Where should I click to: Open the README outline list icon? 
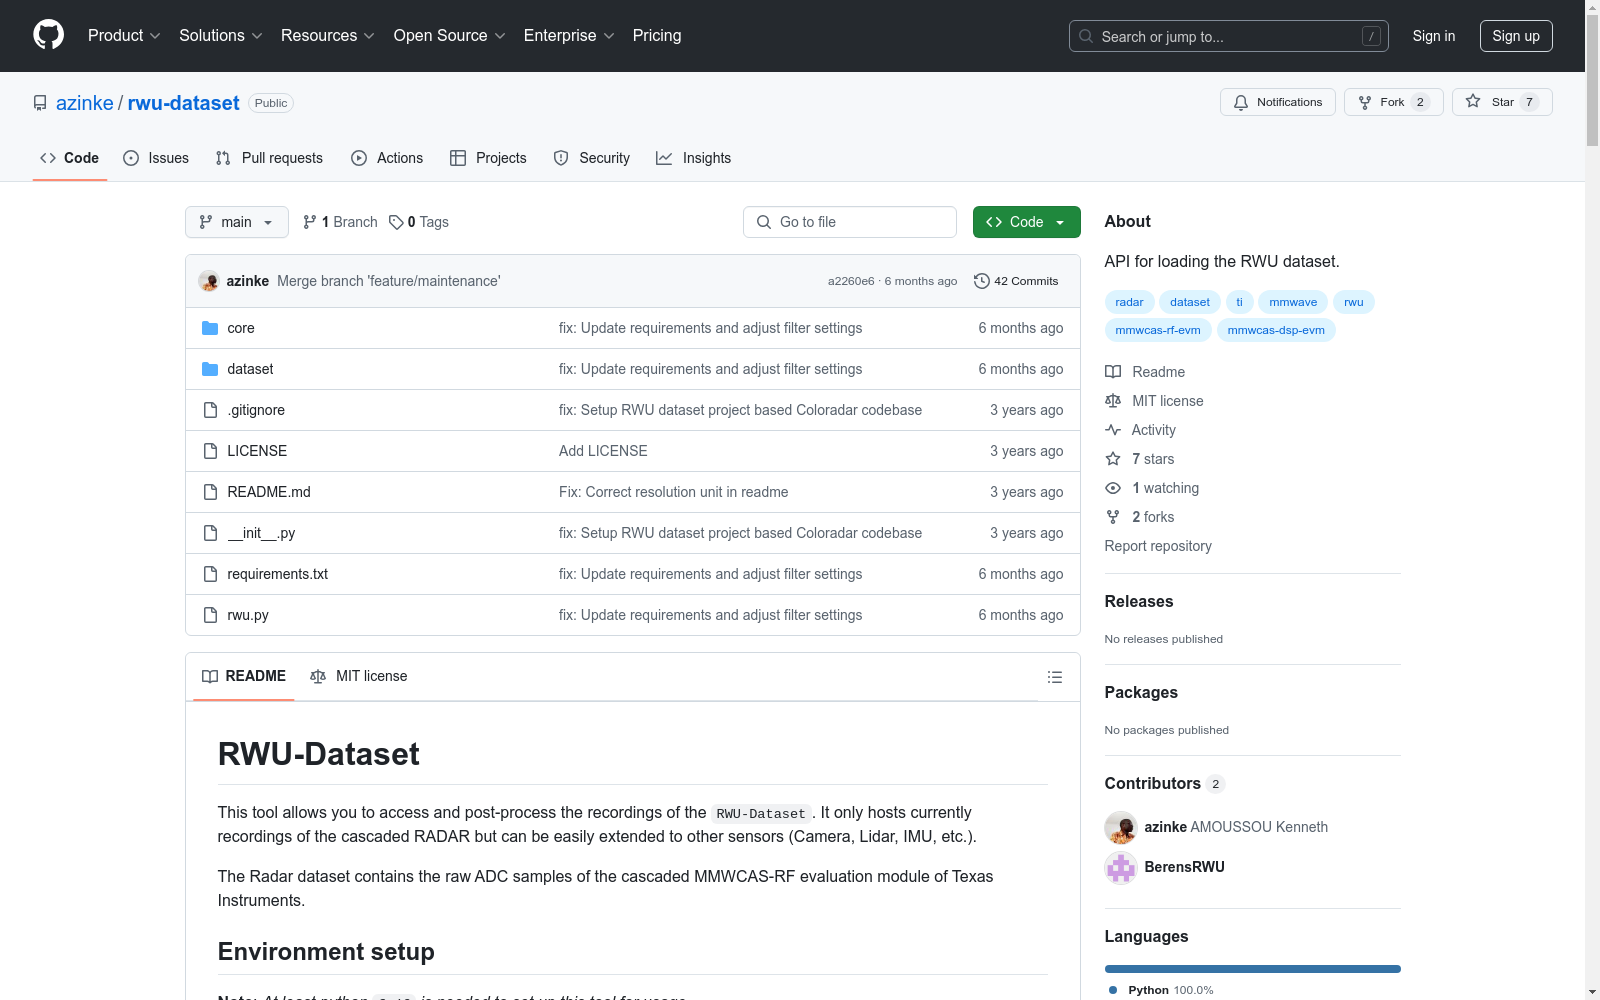pos(1054,677)
